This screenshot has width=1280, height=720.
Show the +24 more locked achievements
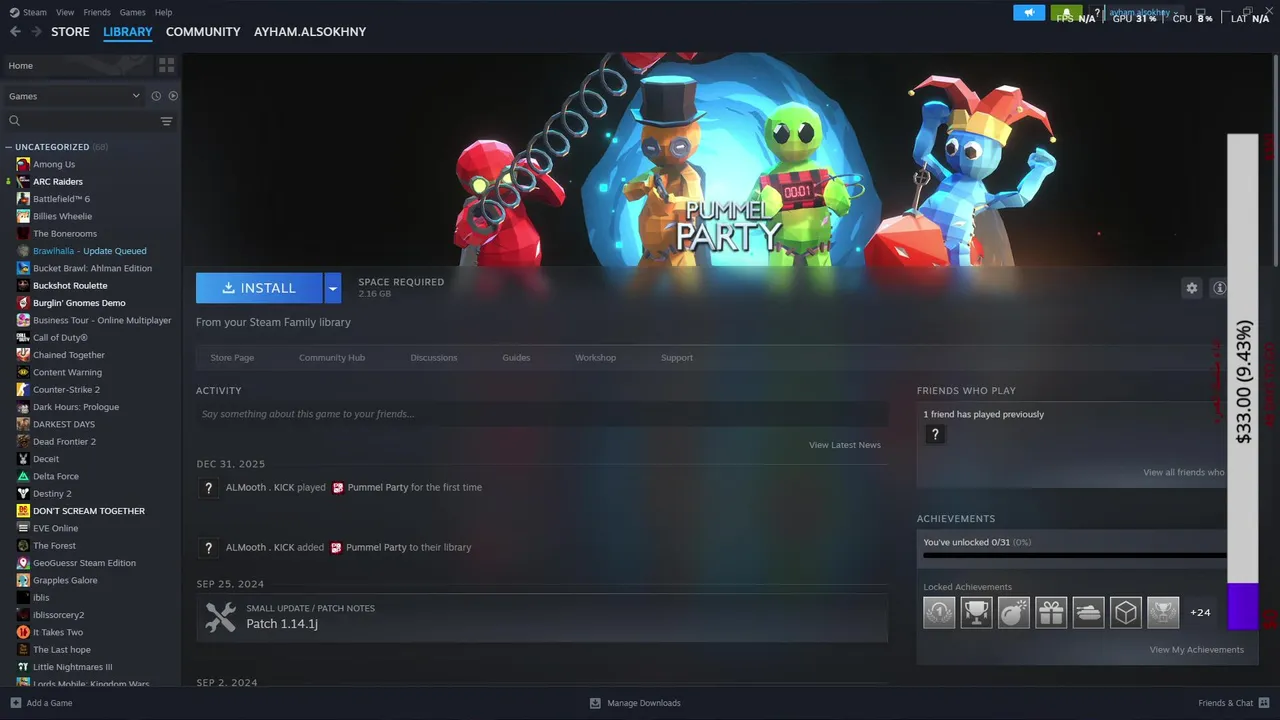[1200, 612]
